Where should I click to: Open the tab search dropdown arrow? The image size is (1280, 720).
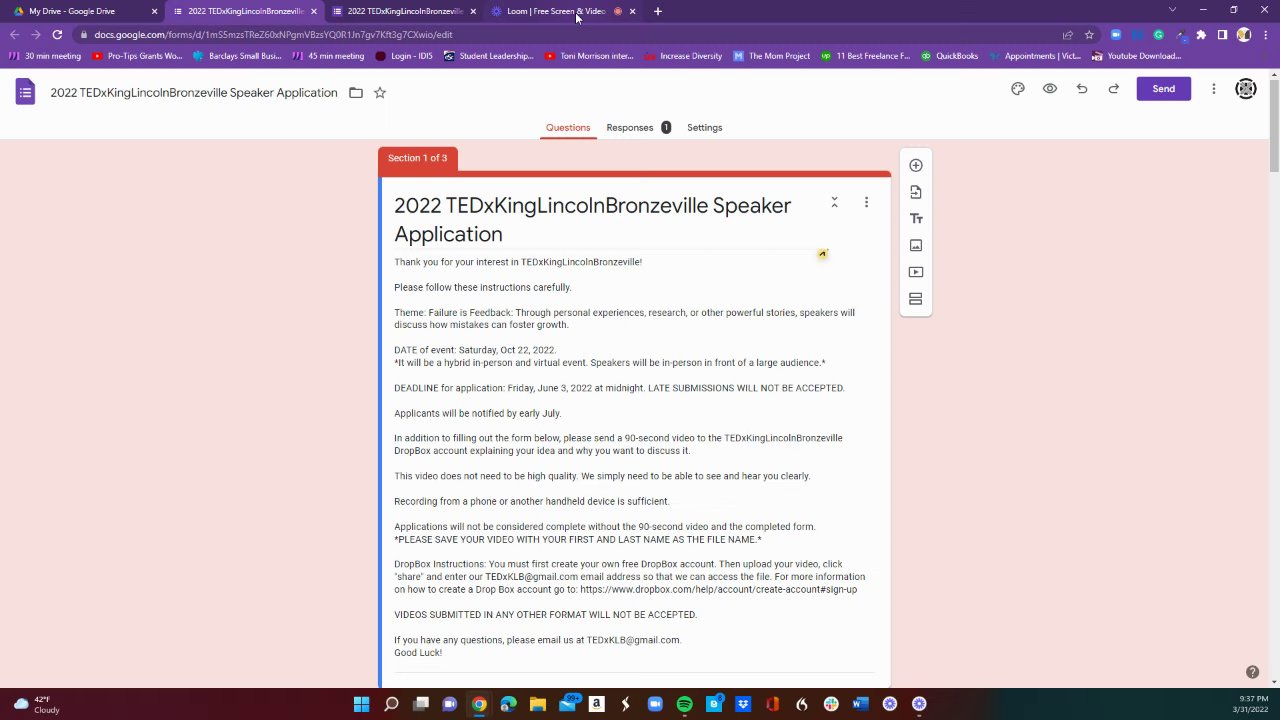[x=1172, y=10]
